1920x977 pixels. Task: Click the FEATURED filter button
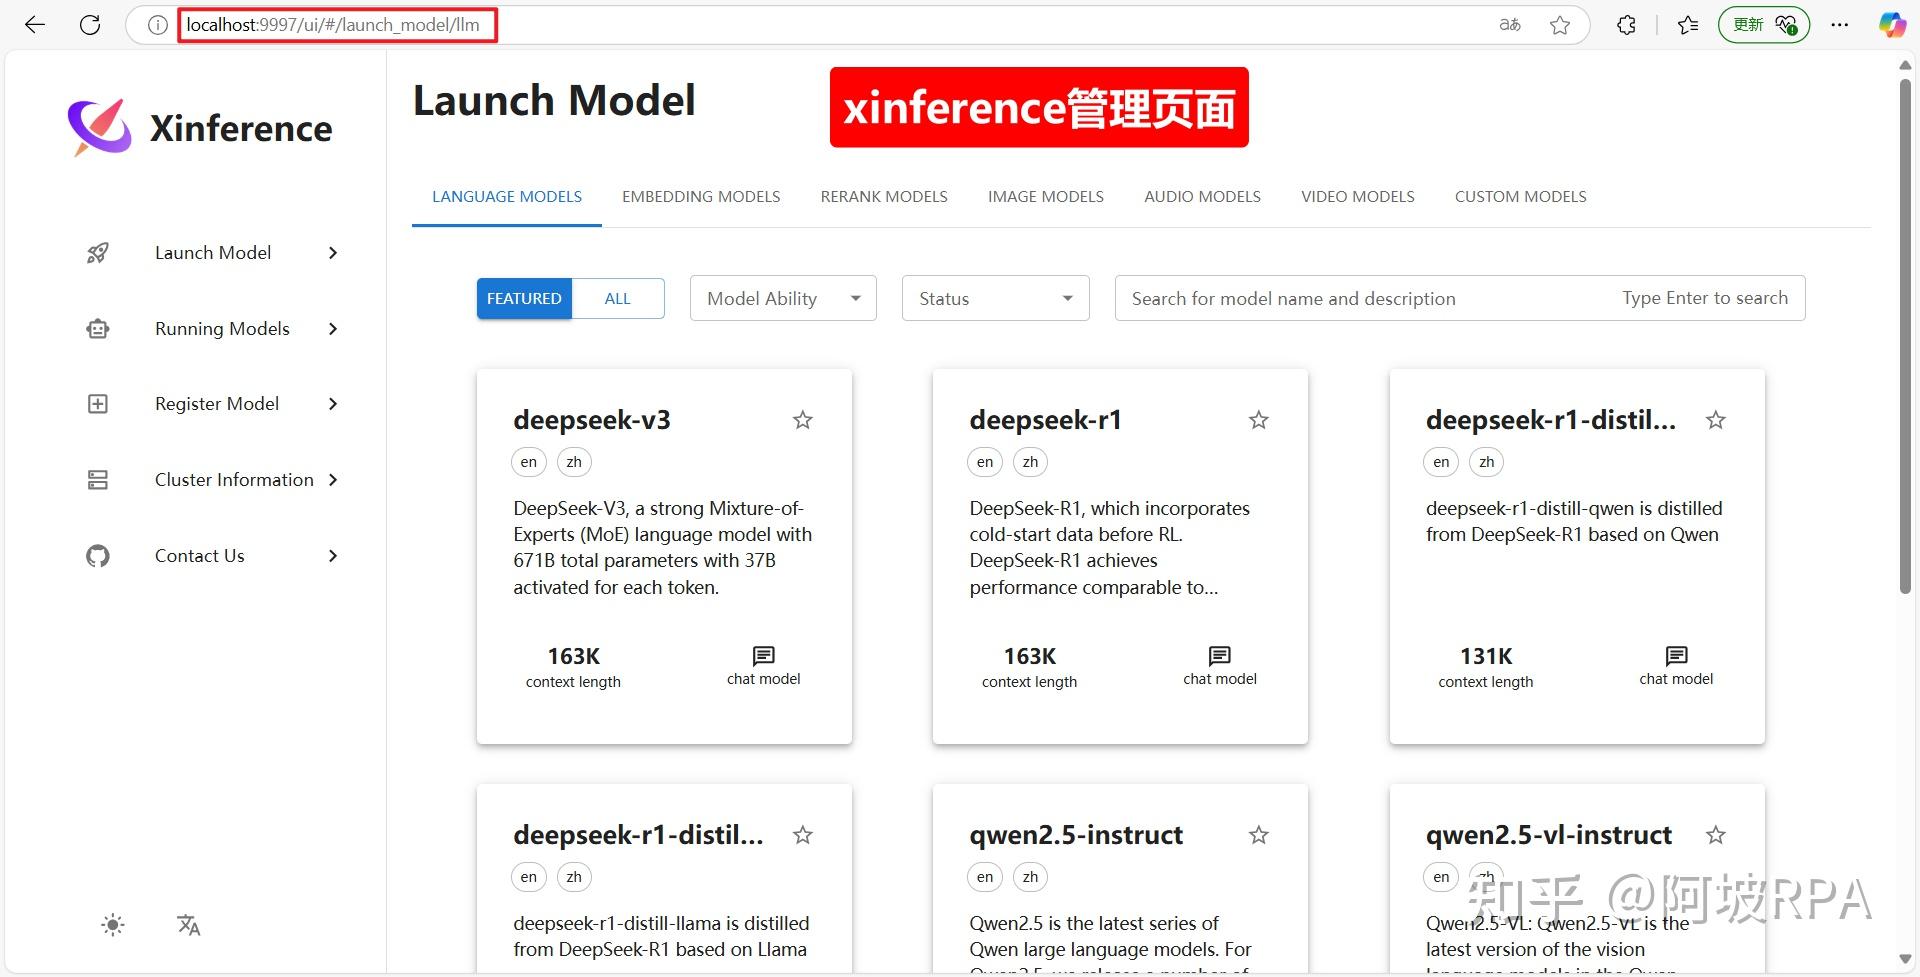click(523, 297)
